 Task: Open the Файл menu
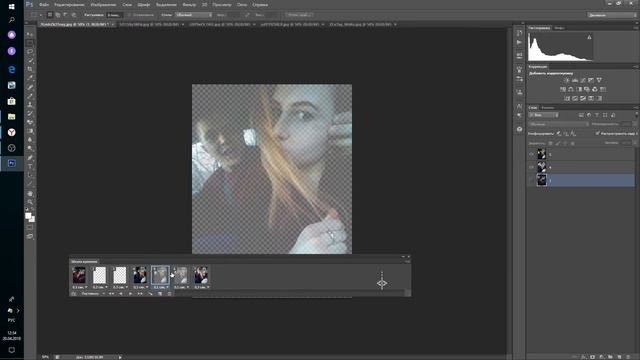(44, 4)
